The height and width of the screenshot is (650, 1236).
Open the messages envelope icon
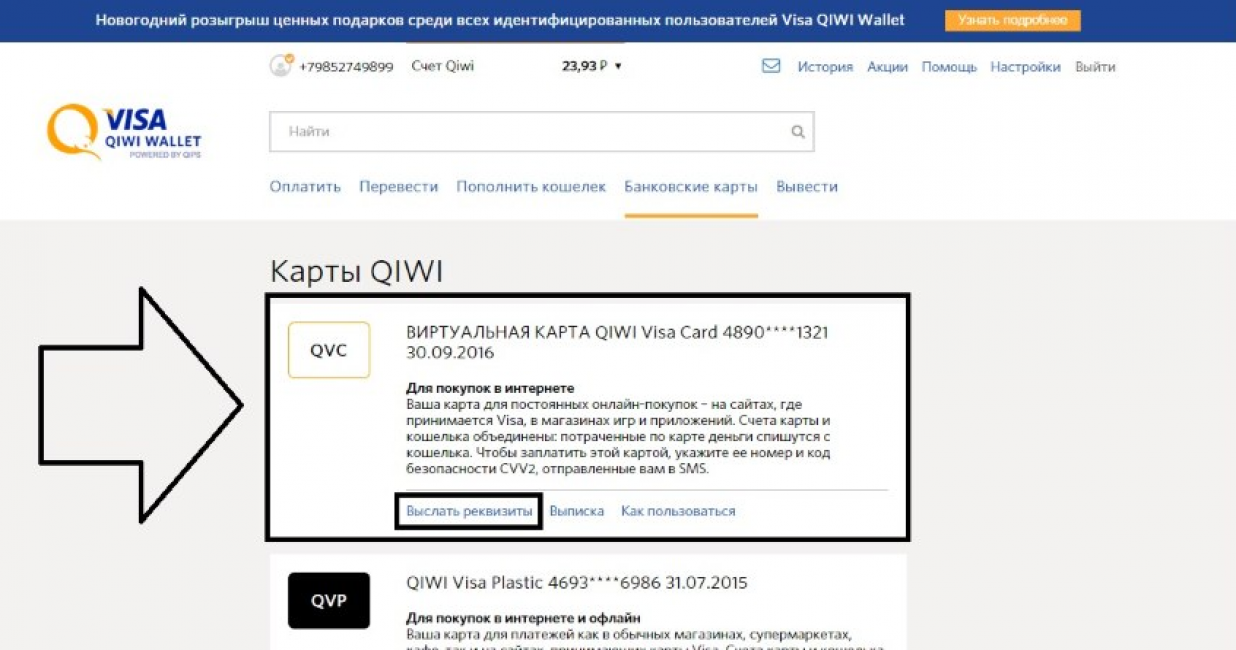point(771,66)
